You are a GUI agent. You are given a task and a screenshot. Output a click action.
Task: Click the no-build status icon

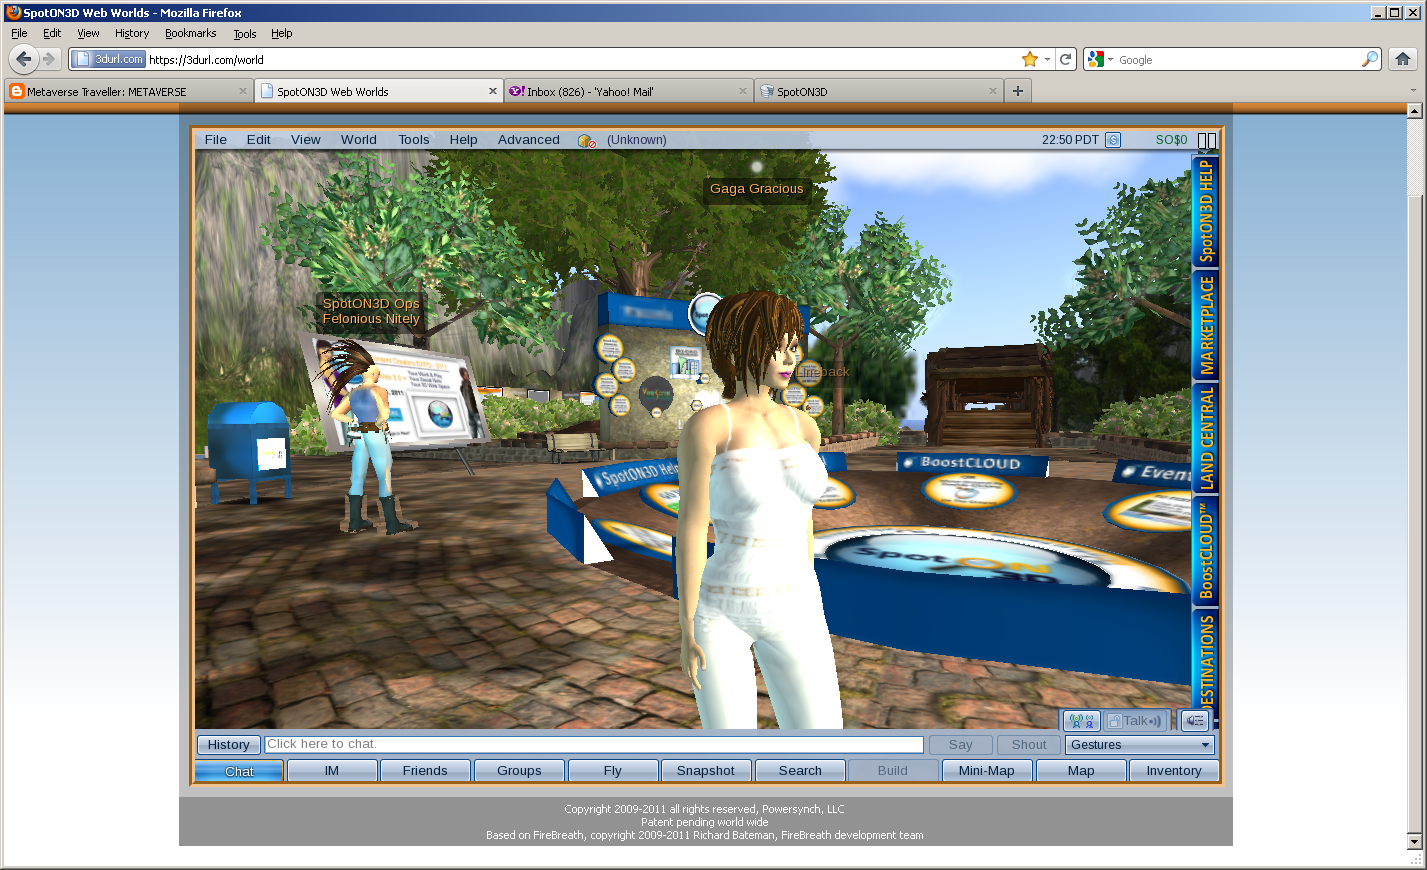[x=587, y=141]
